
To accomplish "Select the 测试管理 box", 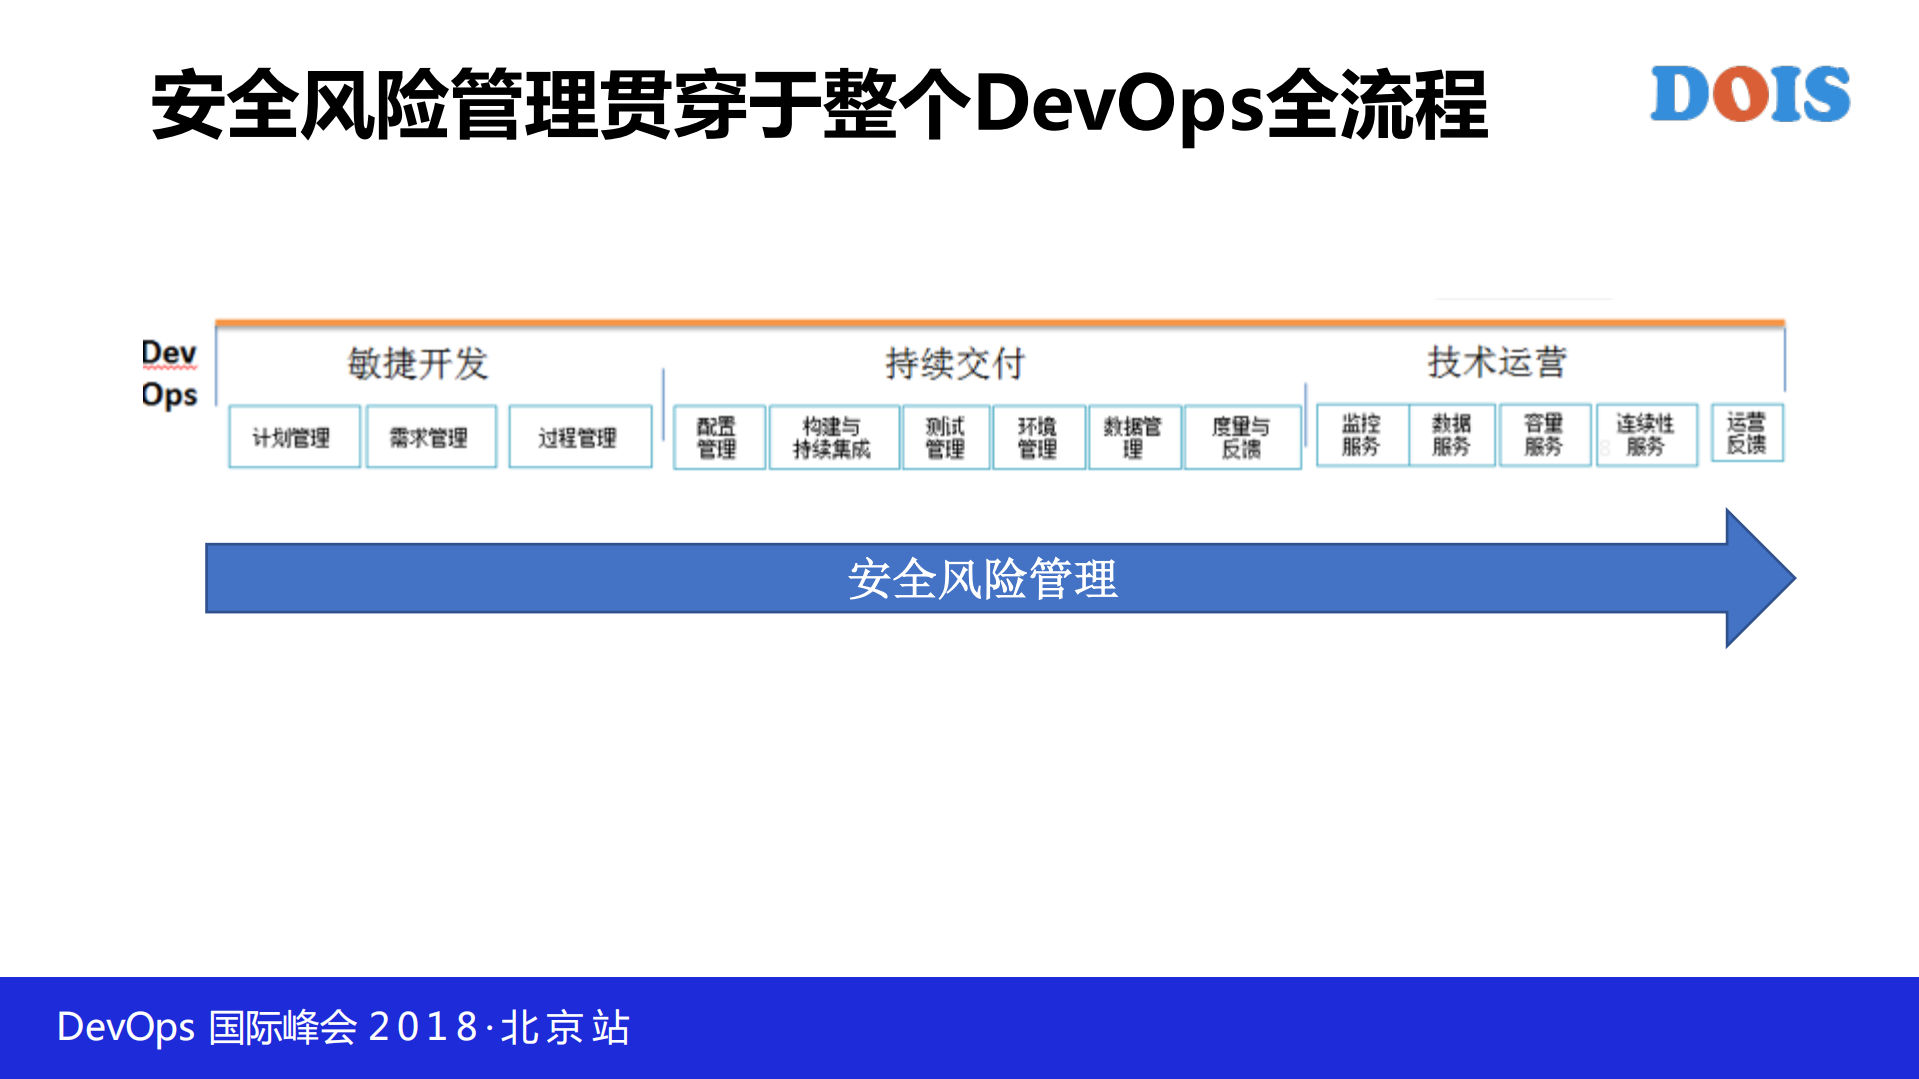I will tap(945, 435).
